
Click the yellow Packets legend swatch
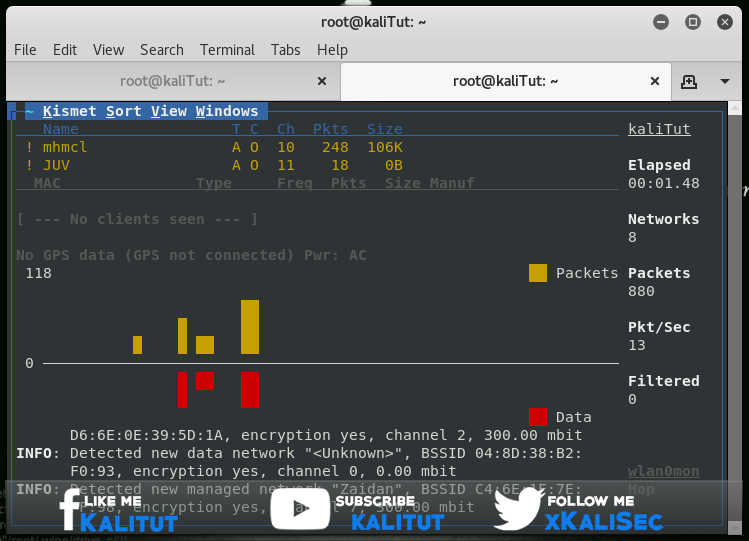coord(538,273)
